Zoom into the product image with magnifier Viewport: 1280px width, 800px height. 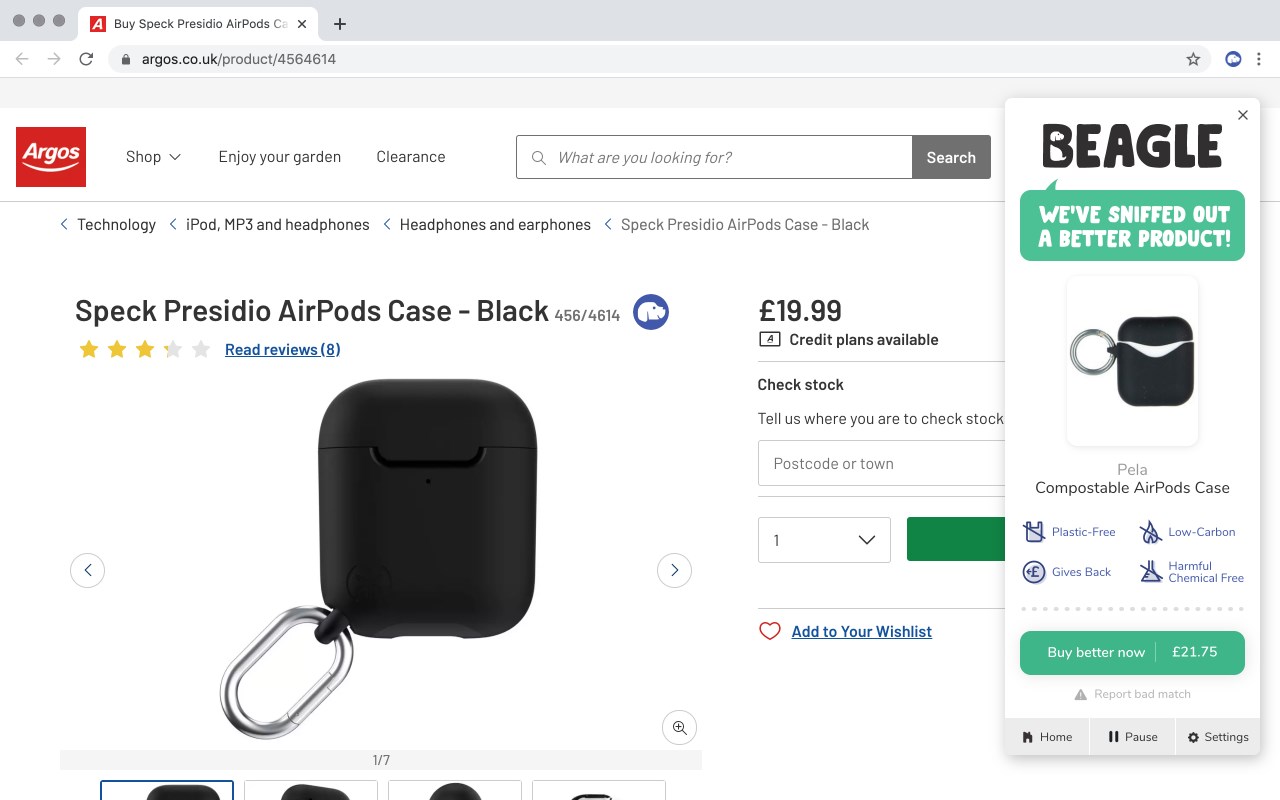pyautogui.click(x=679, y=728)
